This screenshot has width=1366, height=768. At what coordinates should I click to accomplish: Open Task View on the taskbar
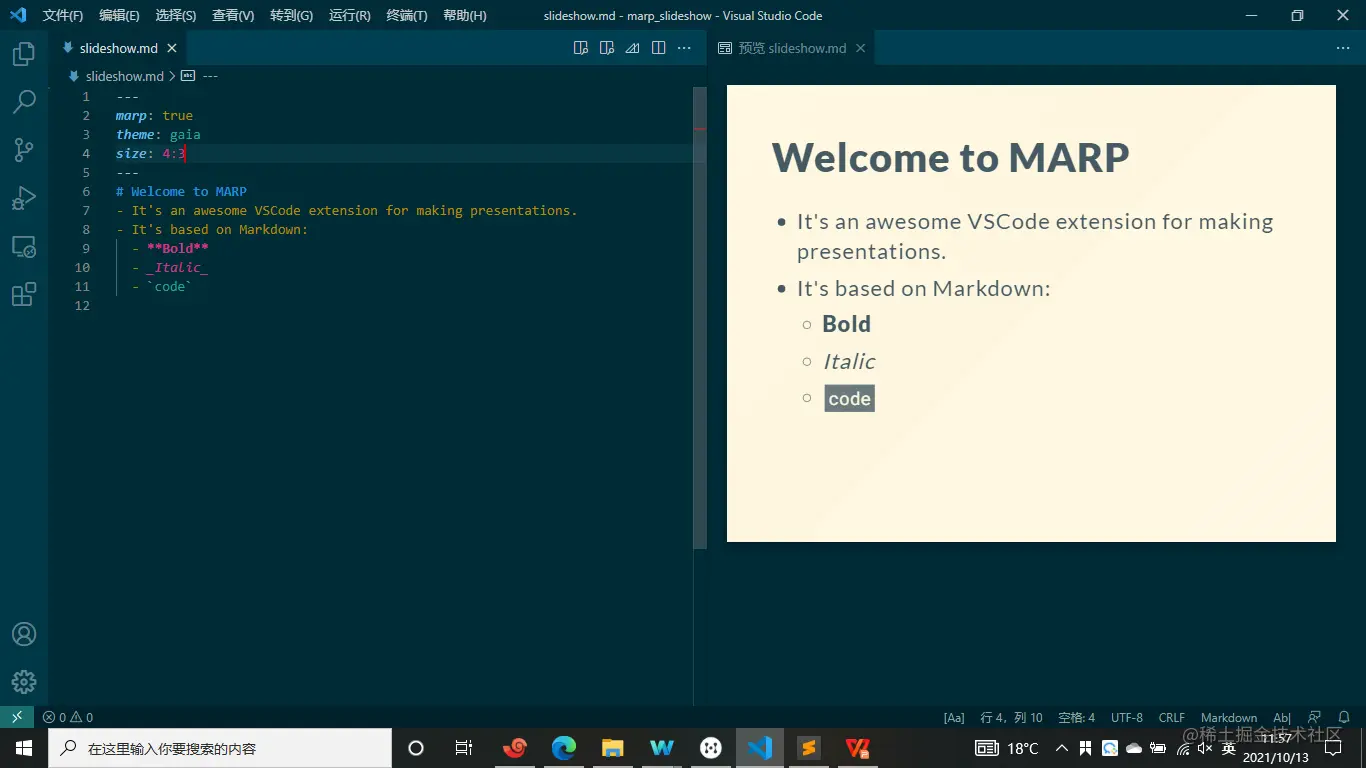point(464,748)
